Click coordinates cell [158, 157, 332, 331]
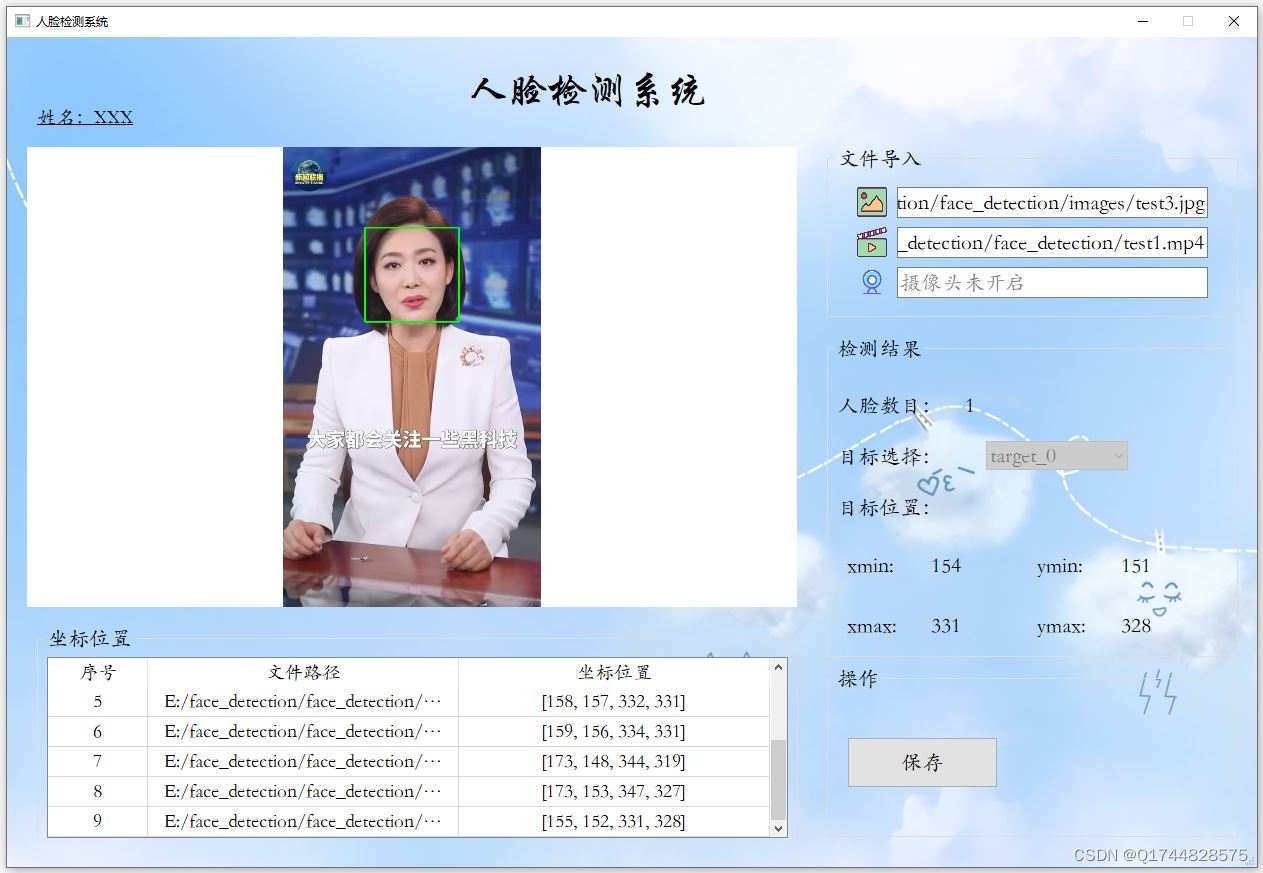This screenshot has height=873, width=1263. [x=614, y=702]
